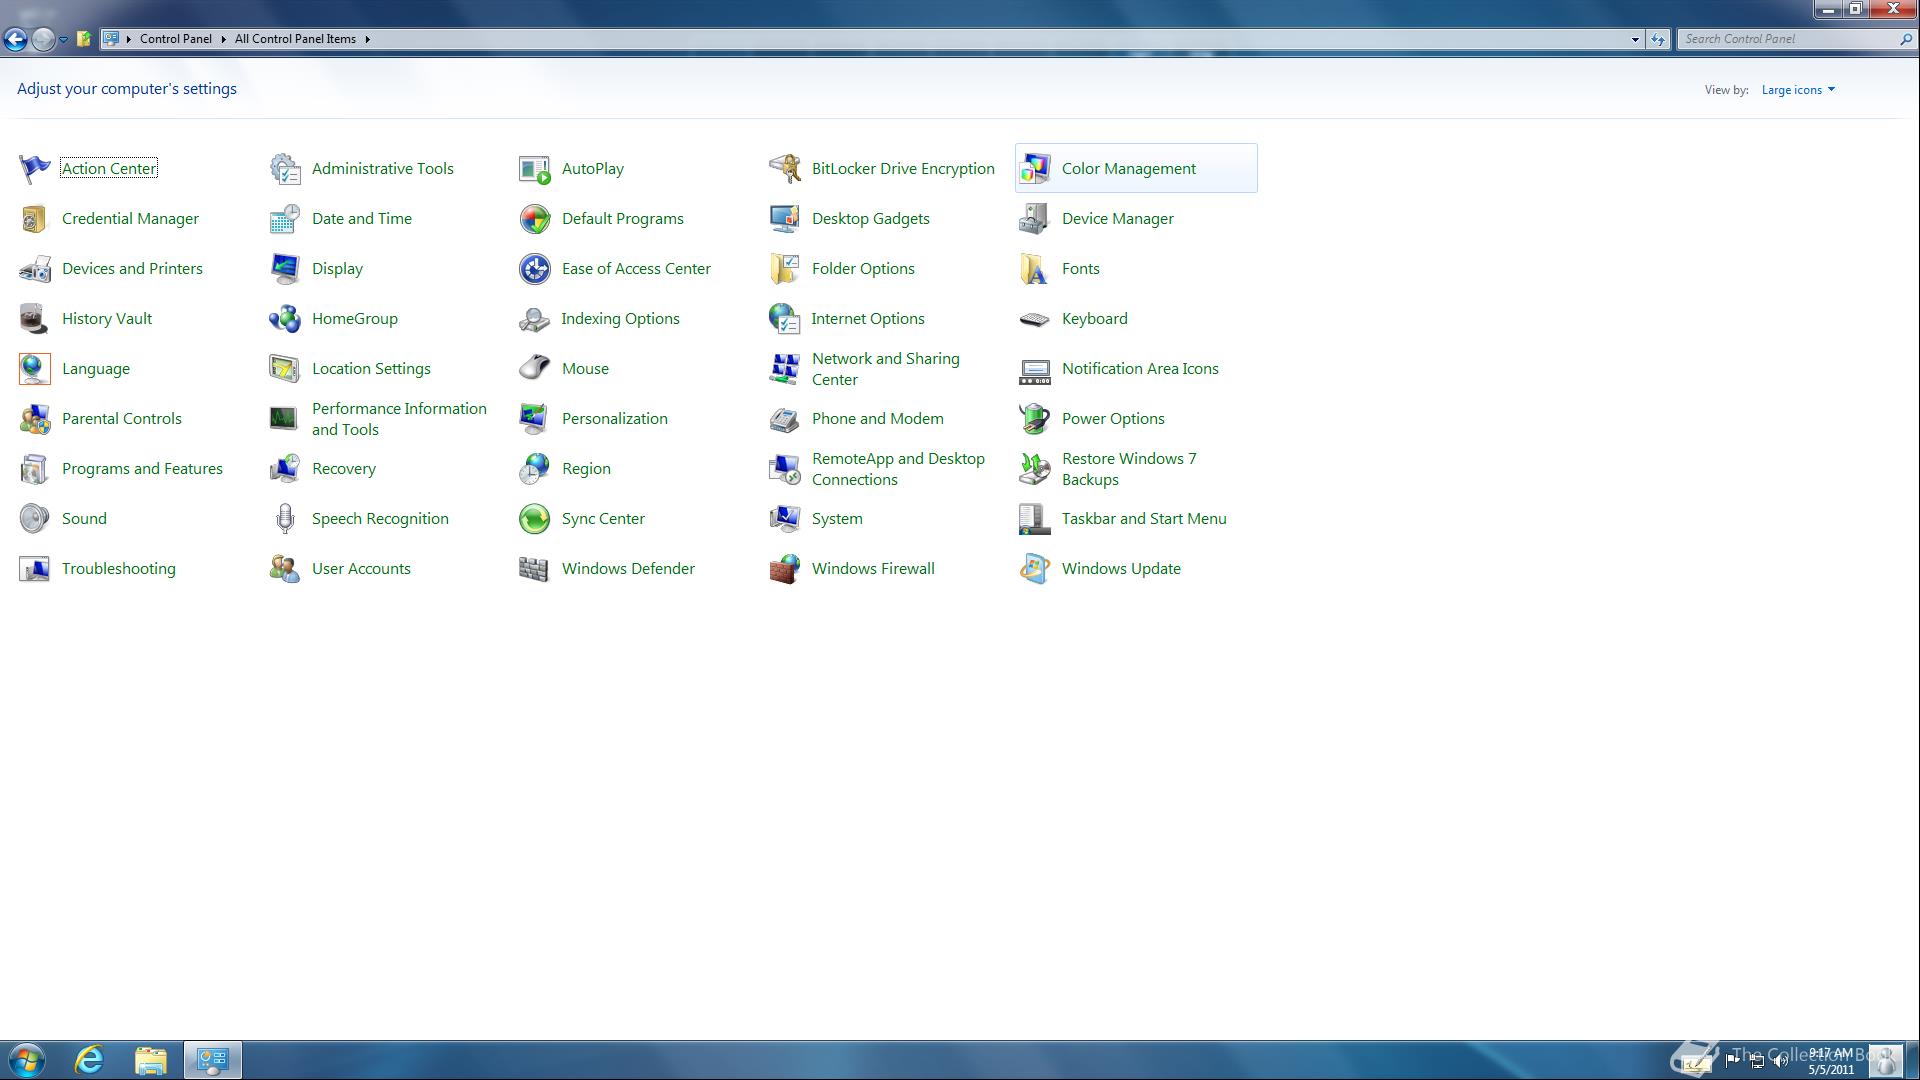The width and height of the screenshot is (1920, 1080).
Task: Go back using the Back arrow button
Action: coord(15,39)
